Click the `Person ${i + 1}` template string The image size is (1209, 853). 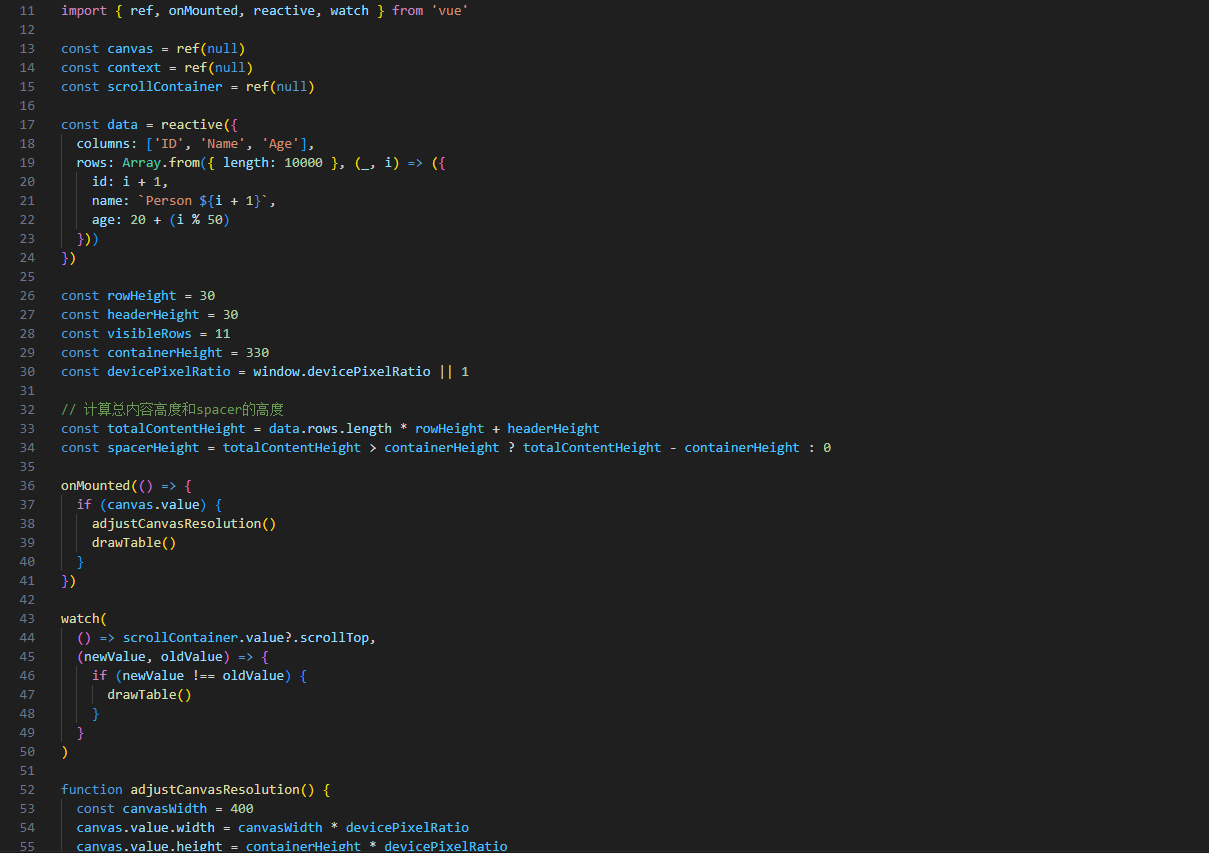(x=204, y=200)
